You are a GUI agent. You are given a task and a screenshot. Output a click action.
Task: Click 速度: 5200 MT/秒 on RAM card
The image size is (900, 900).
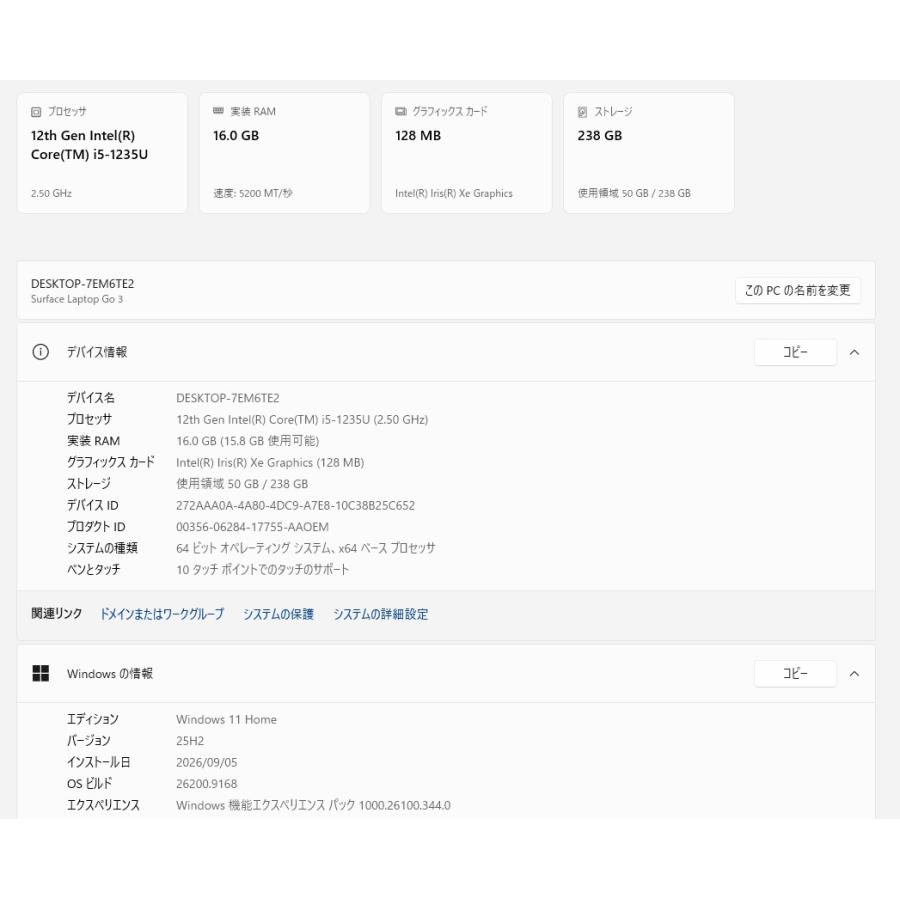point(253,193)
